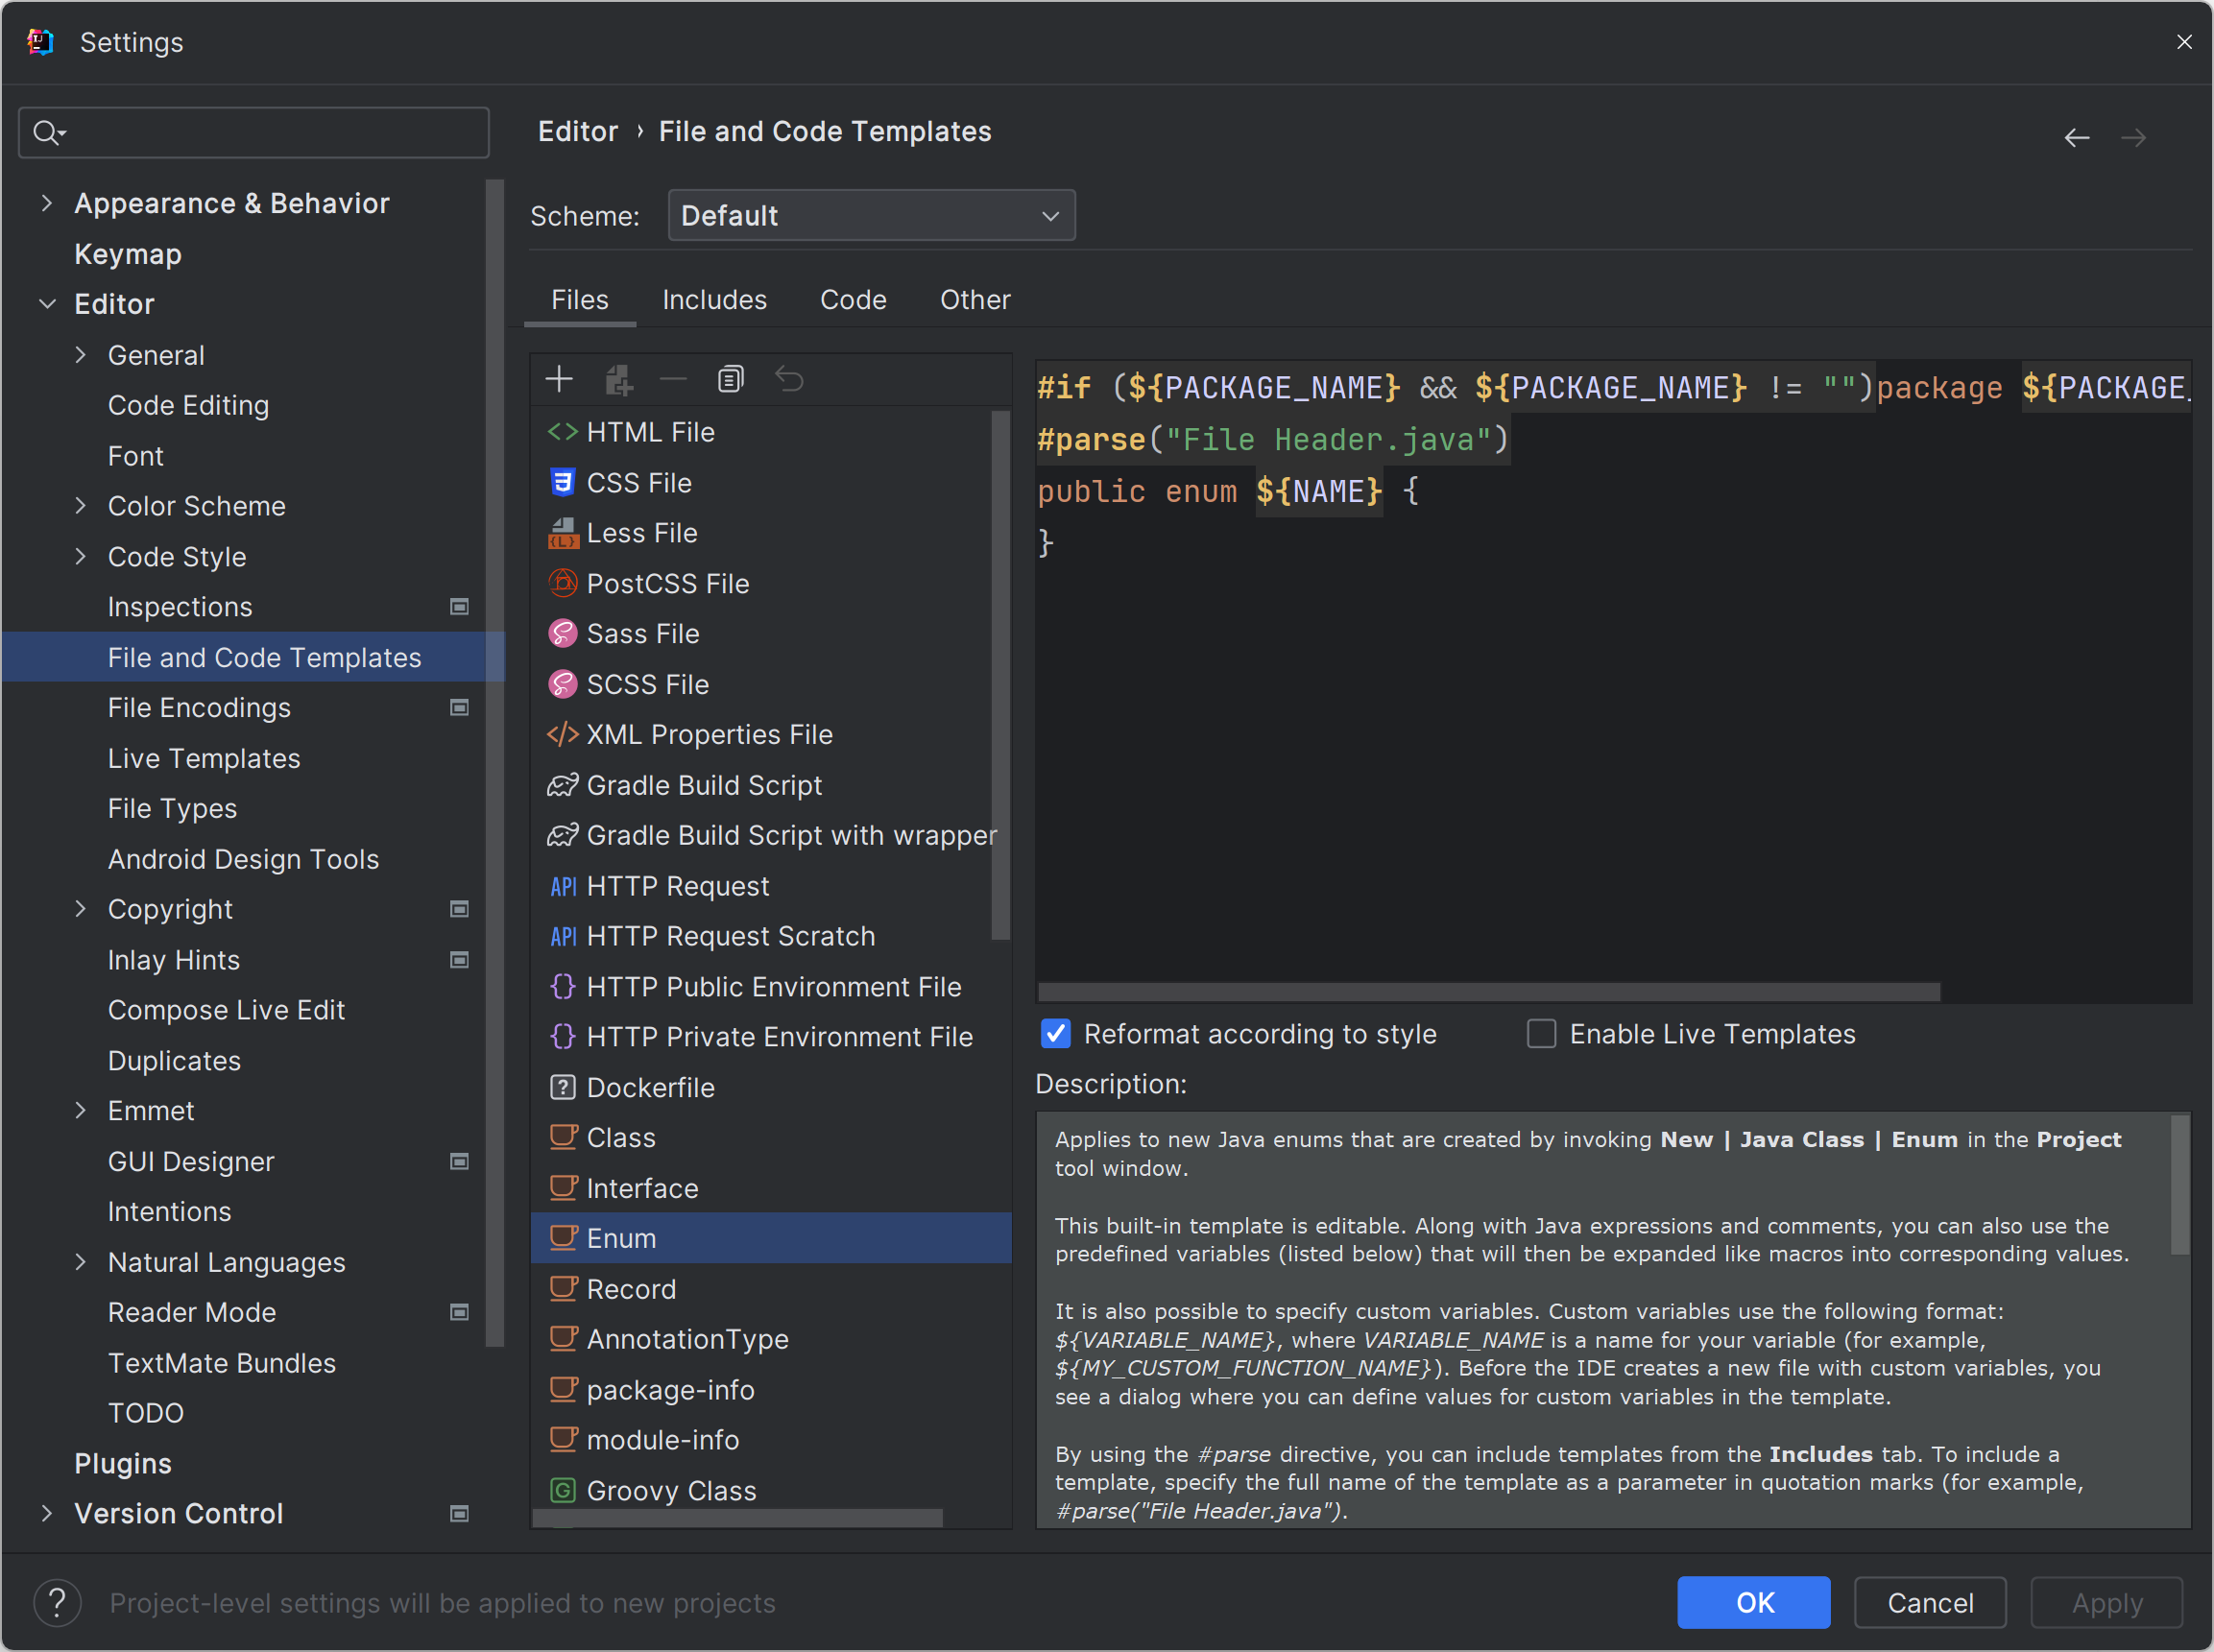
Task: Click the search magnifier icon
Action: (x=47, y=132)
